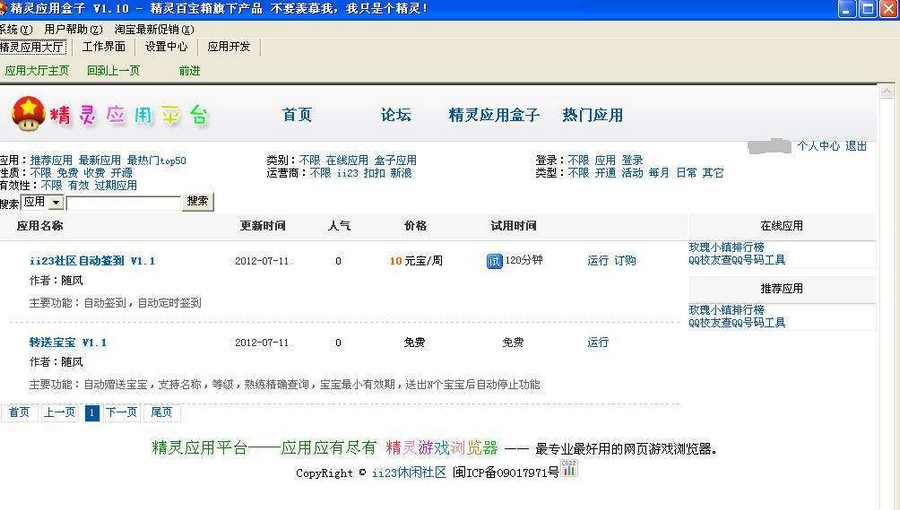Go to 上一页 in pagination
900x510 pixels.
click(59, 412)
